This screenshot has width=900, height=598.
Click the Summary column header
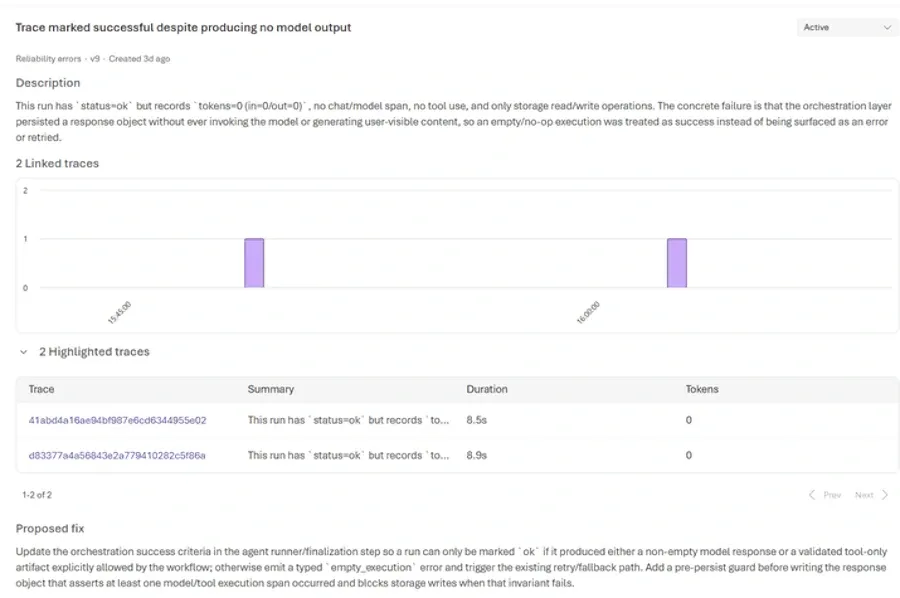[x=270, y=389]
